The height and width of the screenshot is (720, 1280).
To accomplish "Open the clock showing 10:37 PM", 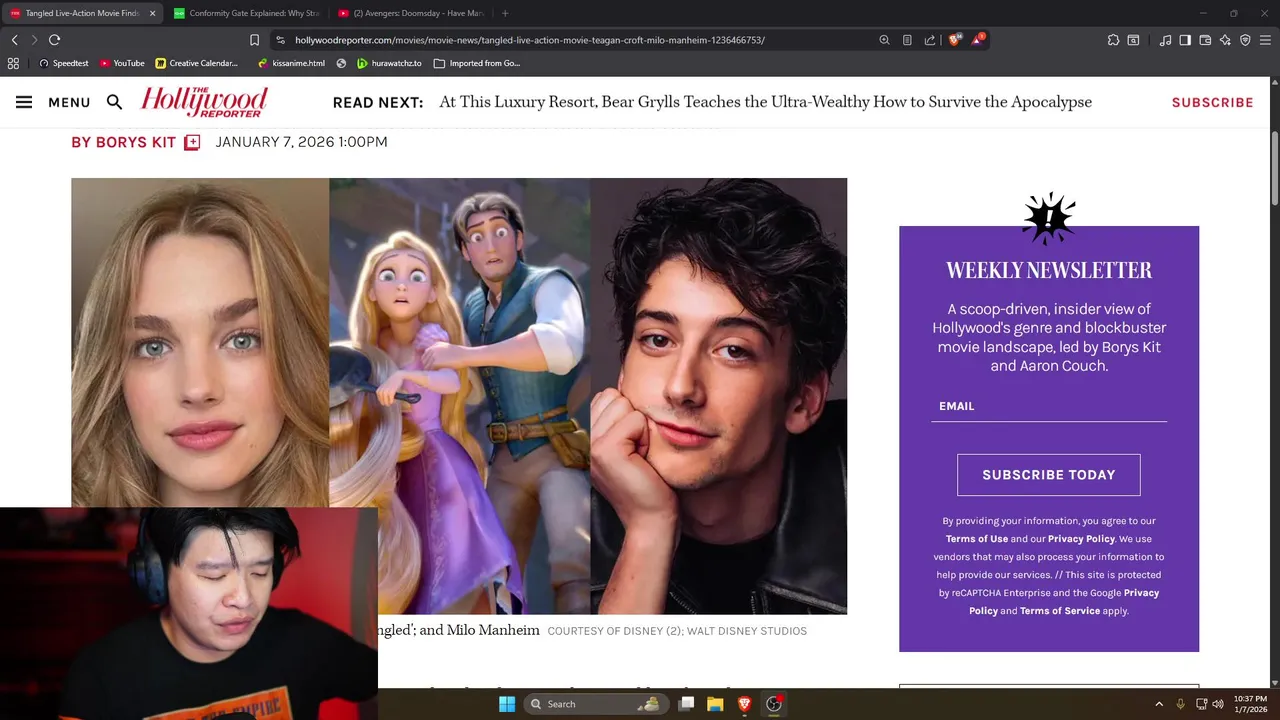I will tap(1250, 704).
